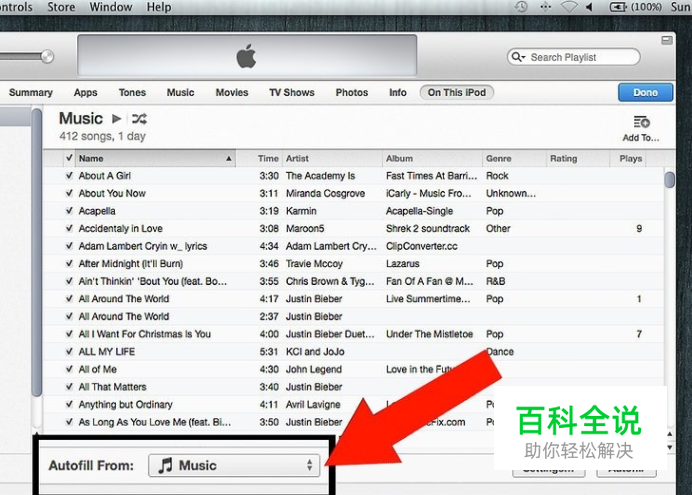692x495 pixels.
Task: Switch to the Movies tab
Action: tap(232, 93)
